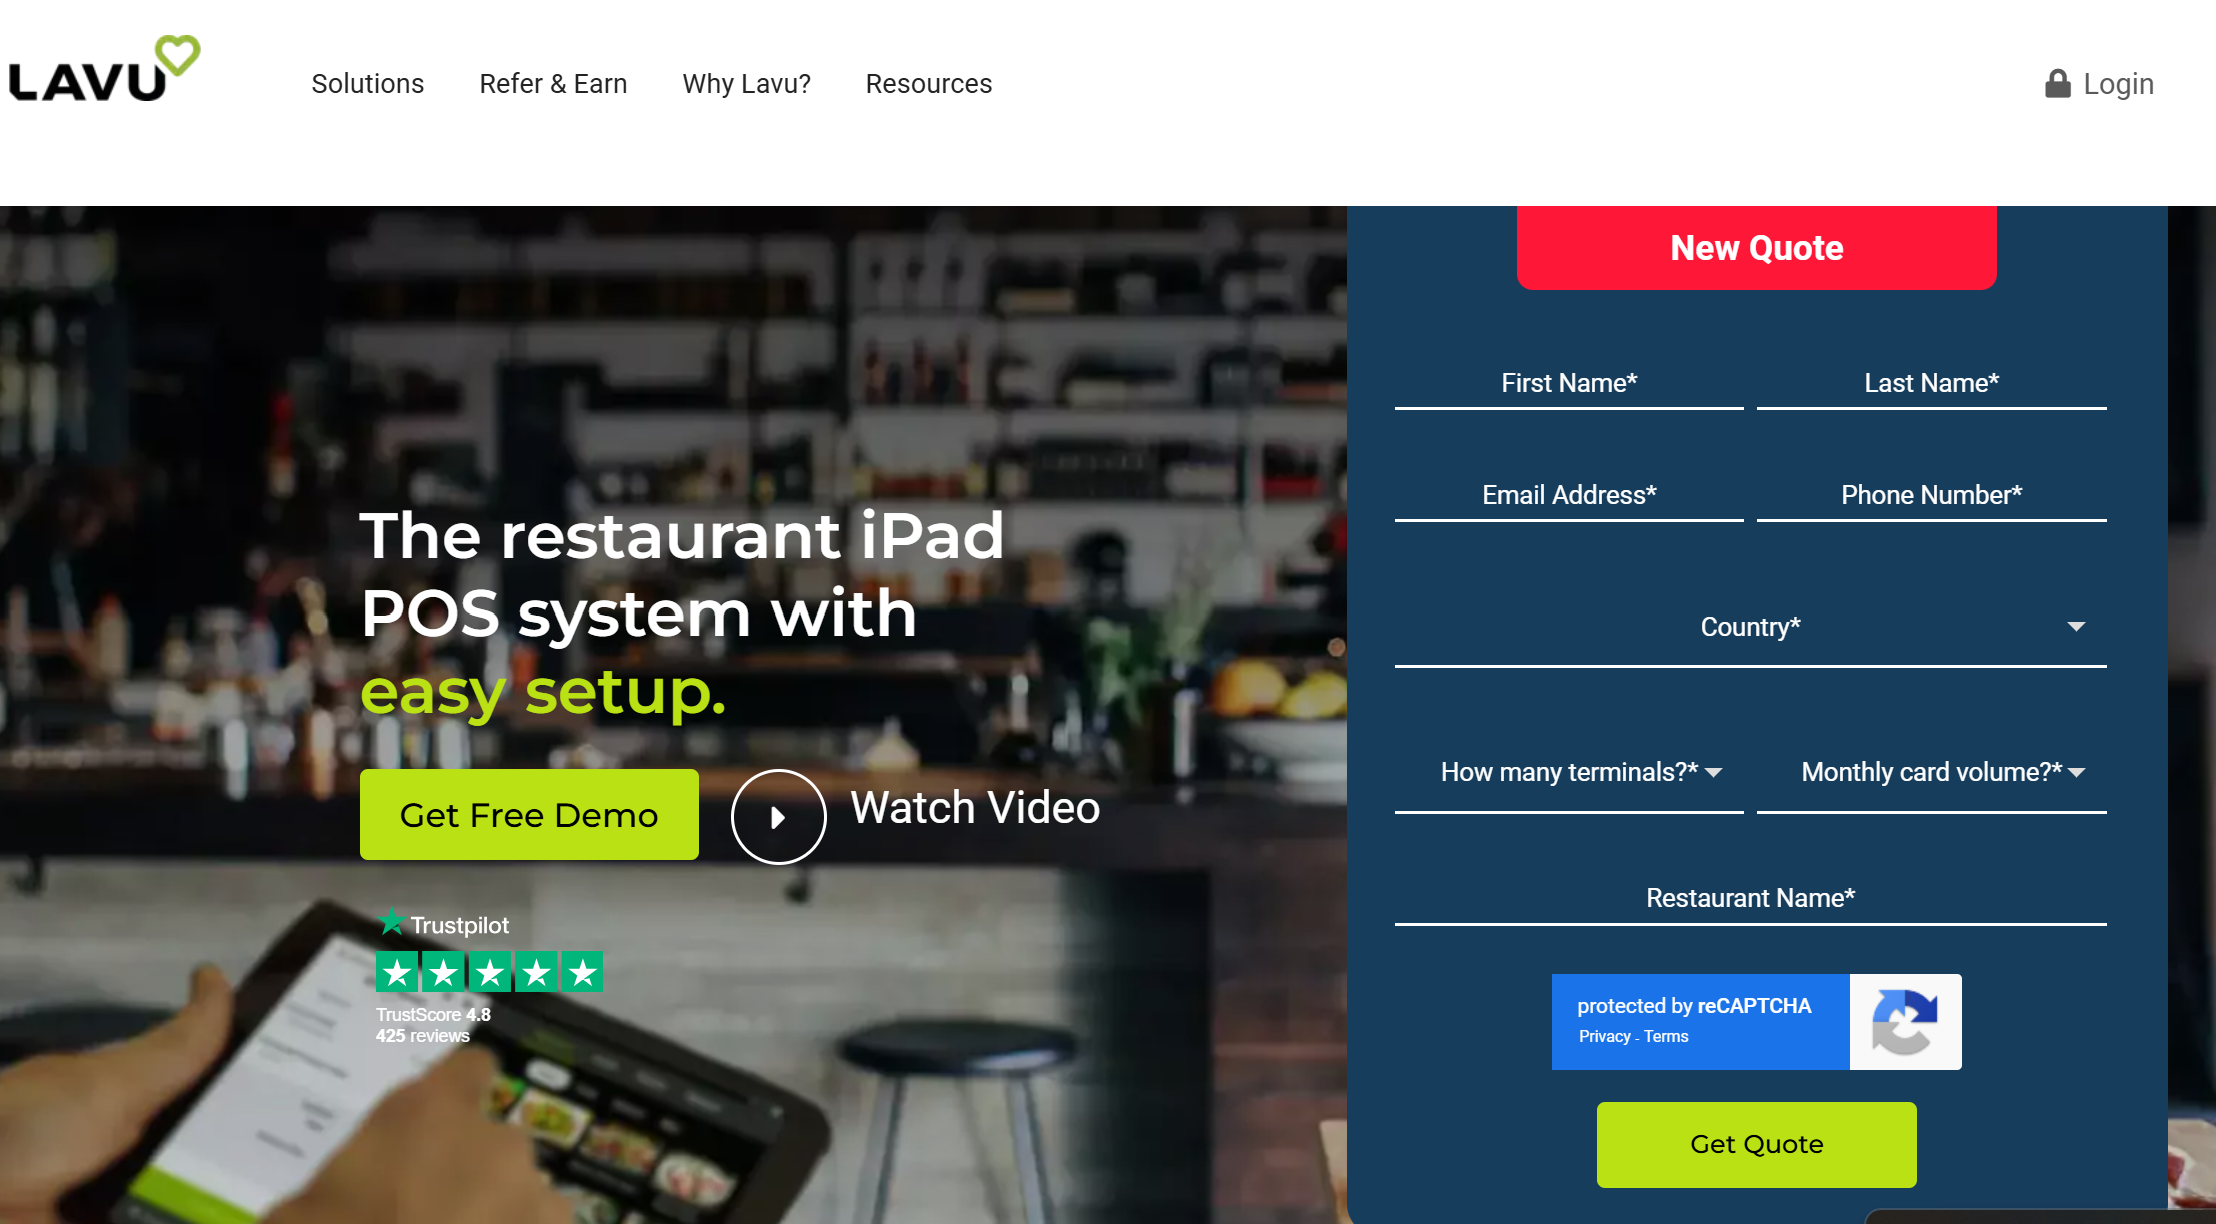
Task: Click the Get Free Demo button
Action: (x=529, y=815)
